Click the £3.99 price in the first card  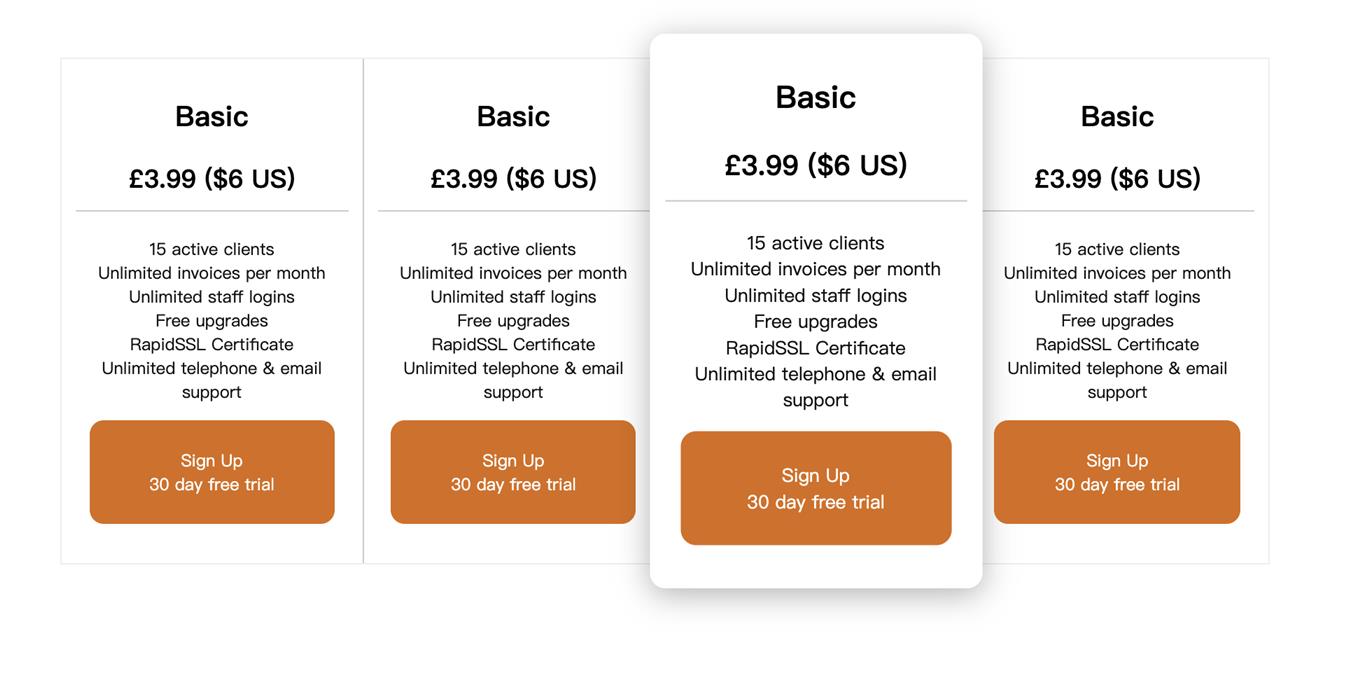[212, 178]
